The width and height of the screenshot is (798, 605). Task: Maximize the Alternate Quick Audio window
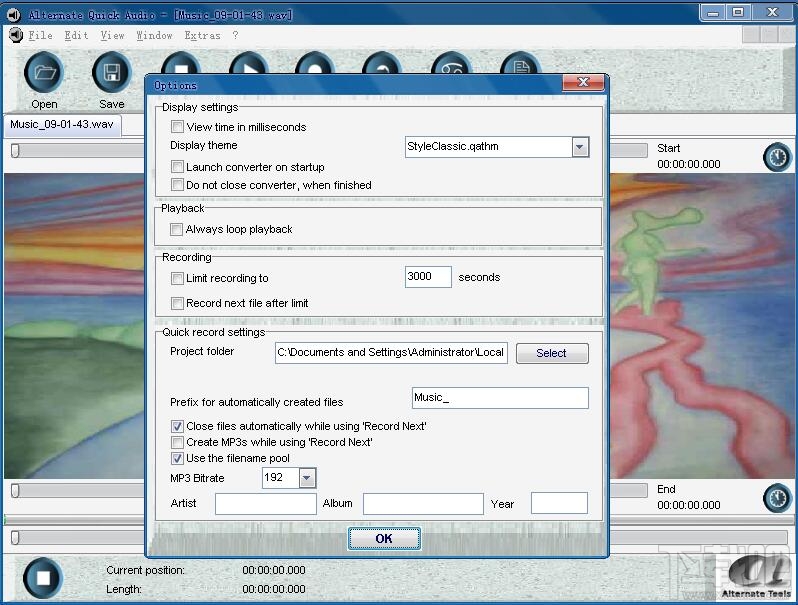click(737, 12)
